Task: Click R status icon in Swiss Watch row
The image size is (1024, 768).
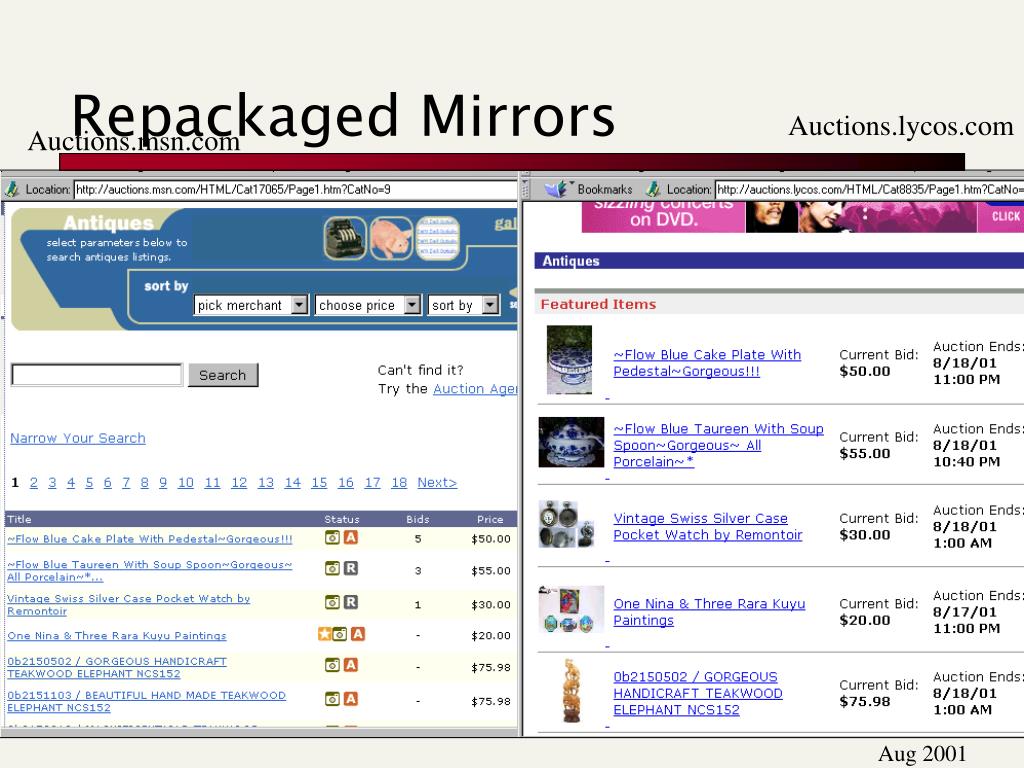Action: click(351, 602)
